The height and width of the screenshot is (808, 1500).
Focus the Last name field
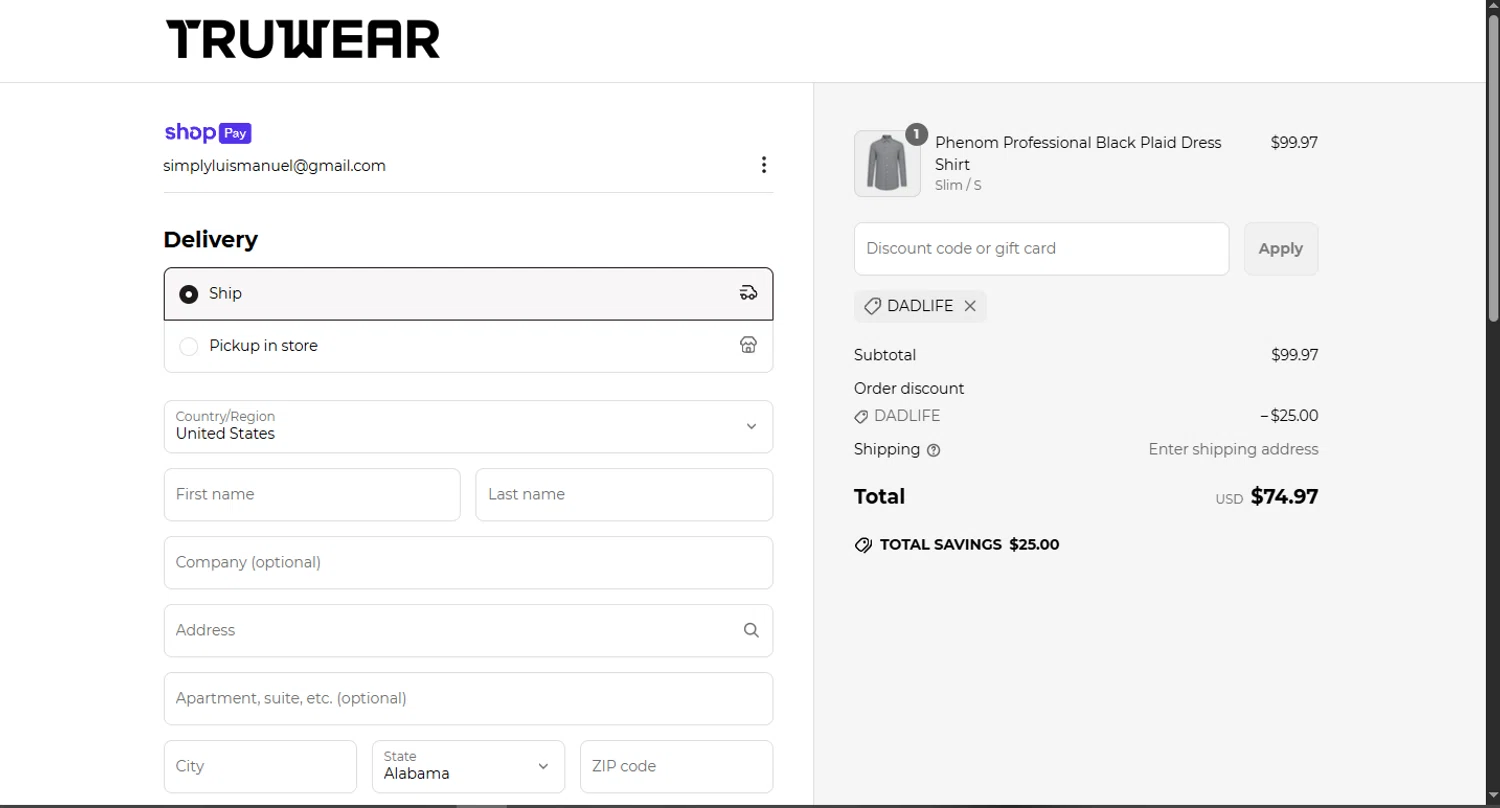tap(624, 494)
